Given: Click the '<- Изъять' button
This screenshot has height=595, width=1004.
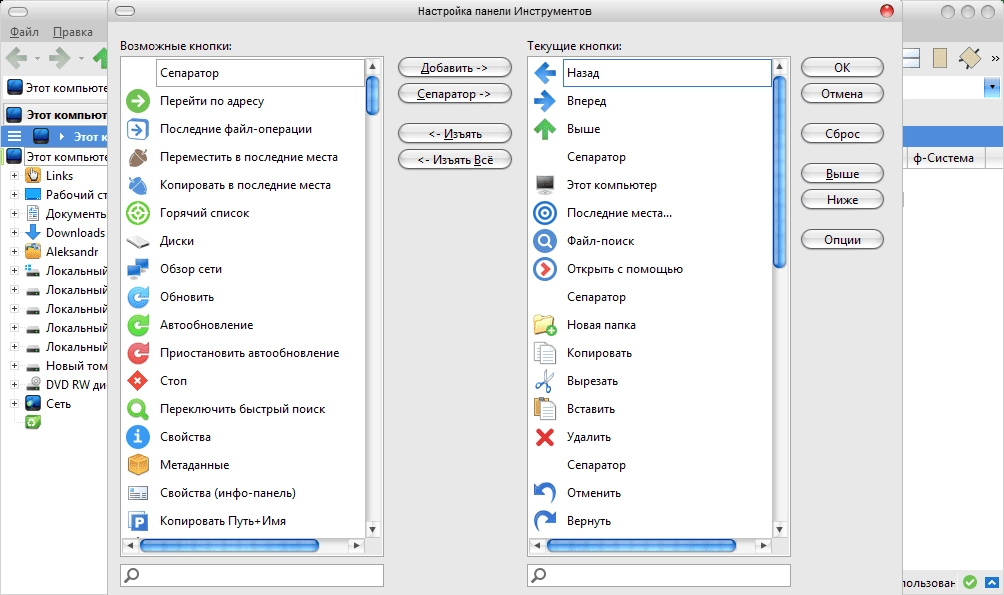Looking at the screenshot, I should pyautogui.click(x=455, y=133).
